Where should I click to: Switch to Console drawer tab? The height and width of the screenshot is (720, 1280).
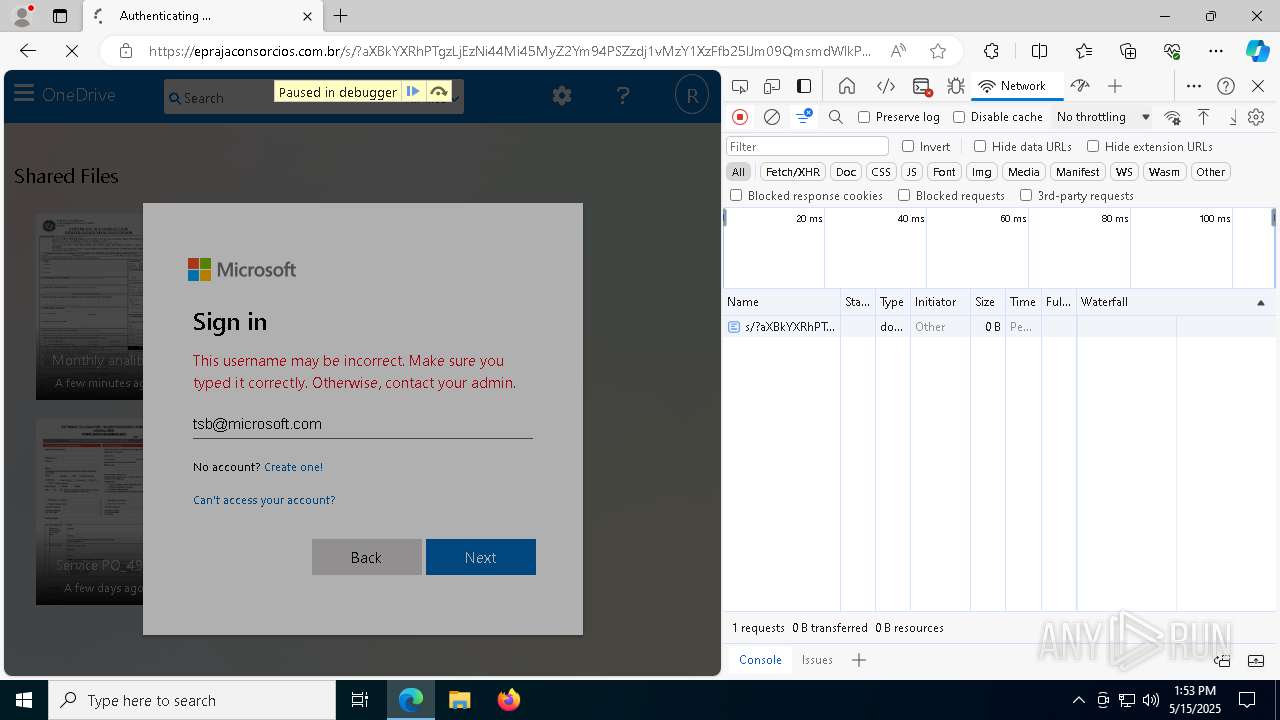[760, 660]
